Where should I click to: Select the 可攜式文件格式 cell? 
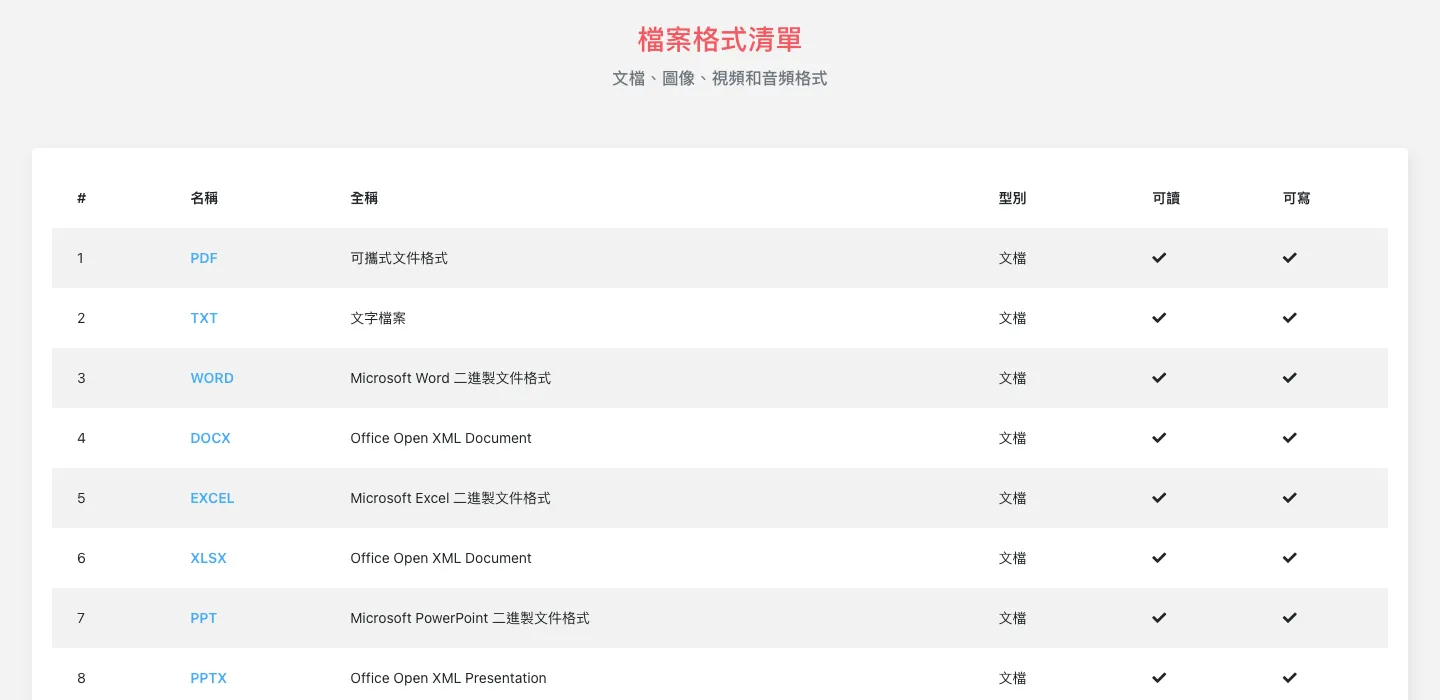(x=399, y=258)
